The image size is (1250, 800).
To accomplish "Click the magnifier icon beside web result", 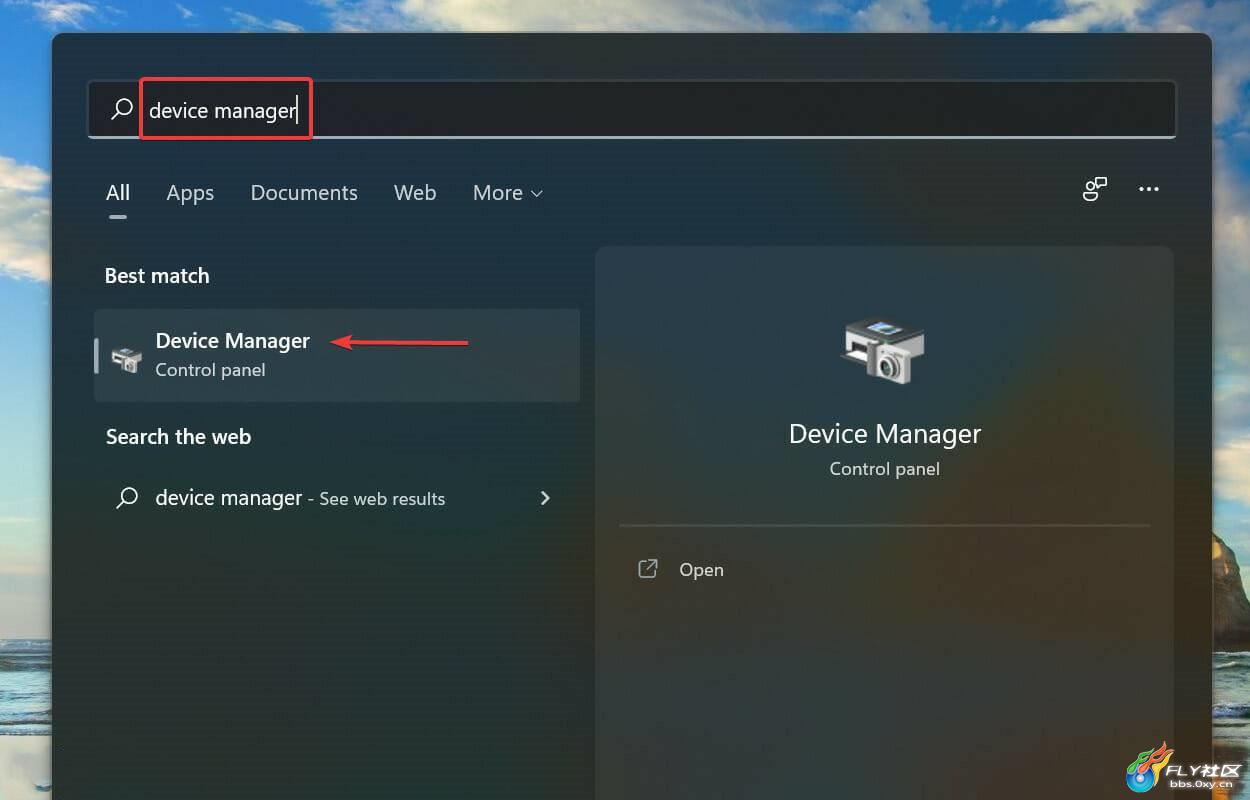I will pyautogui.click(x=127, y=498).
